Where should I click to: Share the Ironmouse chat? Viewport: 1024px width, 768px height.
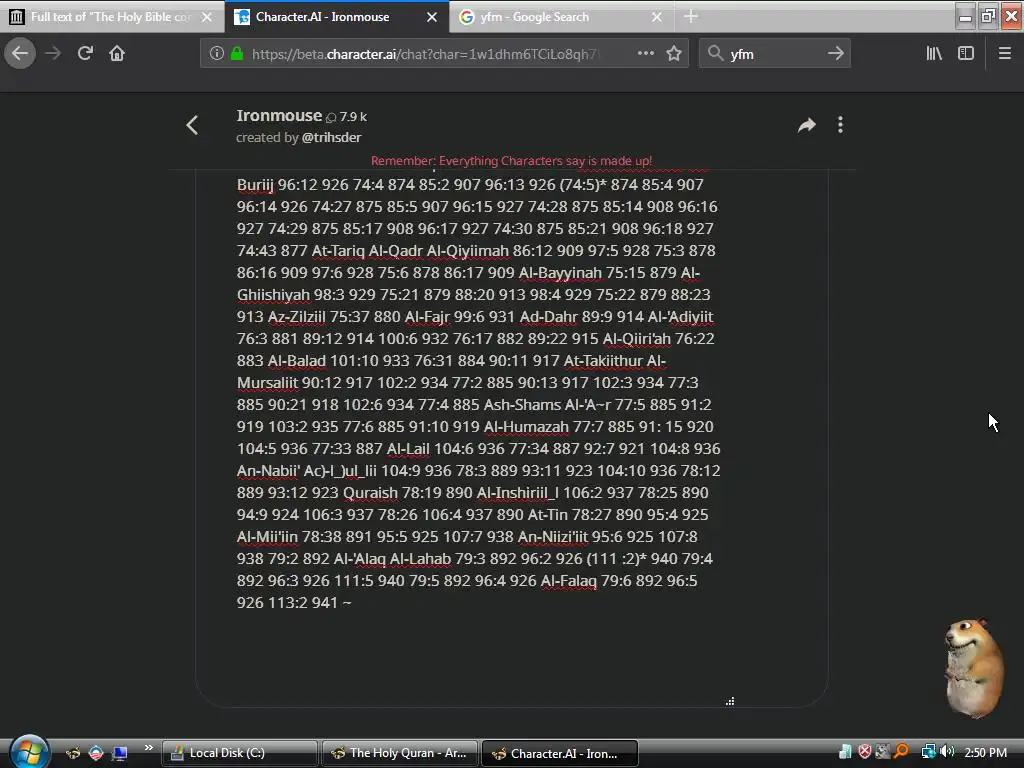[807, 125]
